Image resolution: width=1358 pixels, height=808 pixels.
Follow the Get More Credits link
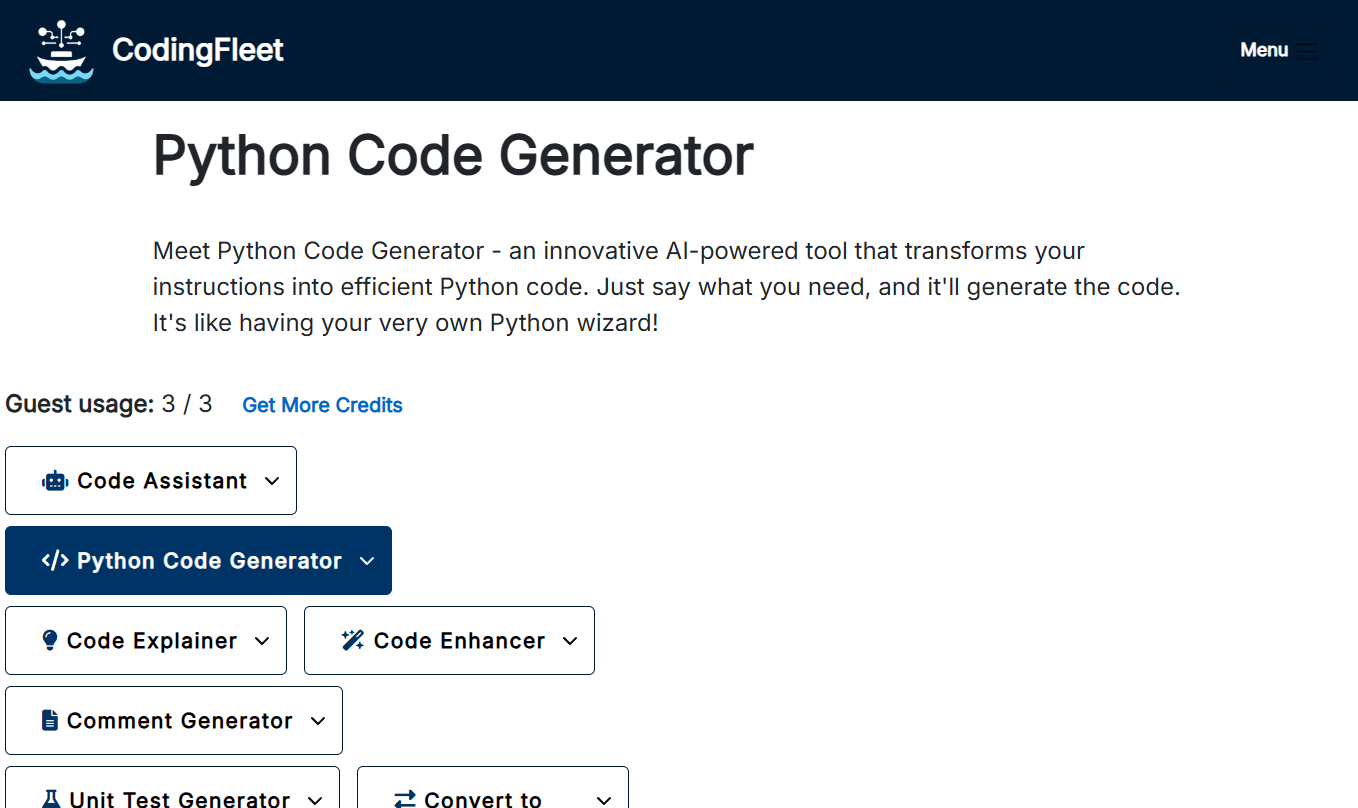click(322, 405)
